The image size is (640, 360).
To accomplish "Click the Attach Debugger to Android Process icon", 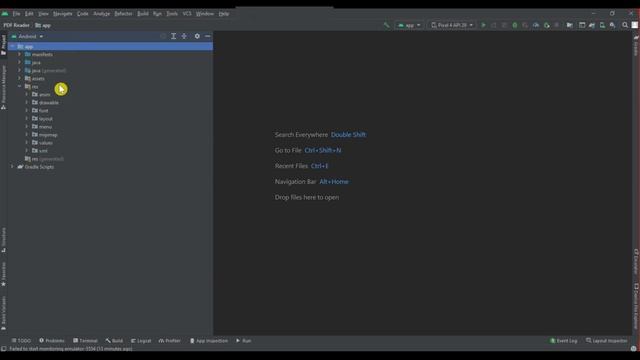I will click(x=547, y=25).
